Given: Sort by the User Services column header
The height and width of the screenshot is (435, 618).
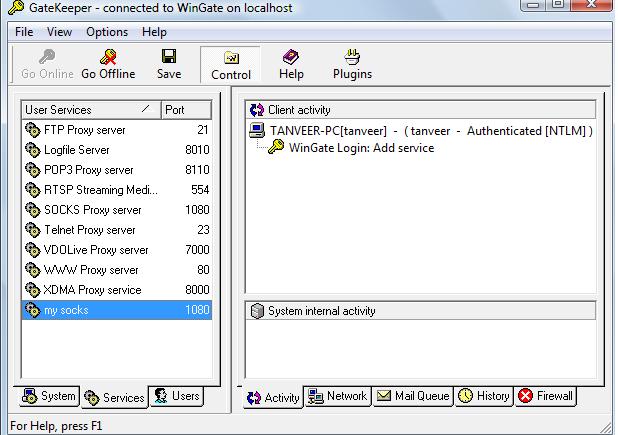Looking at the screenshot, I should [x=91, y=110].
